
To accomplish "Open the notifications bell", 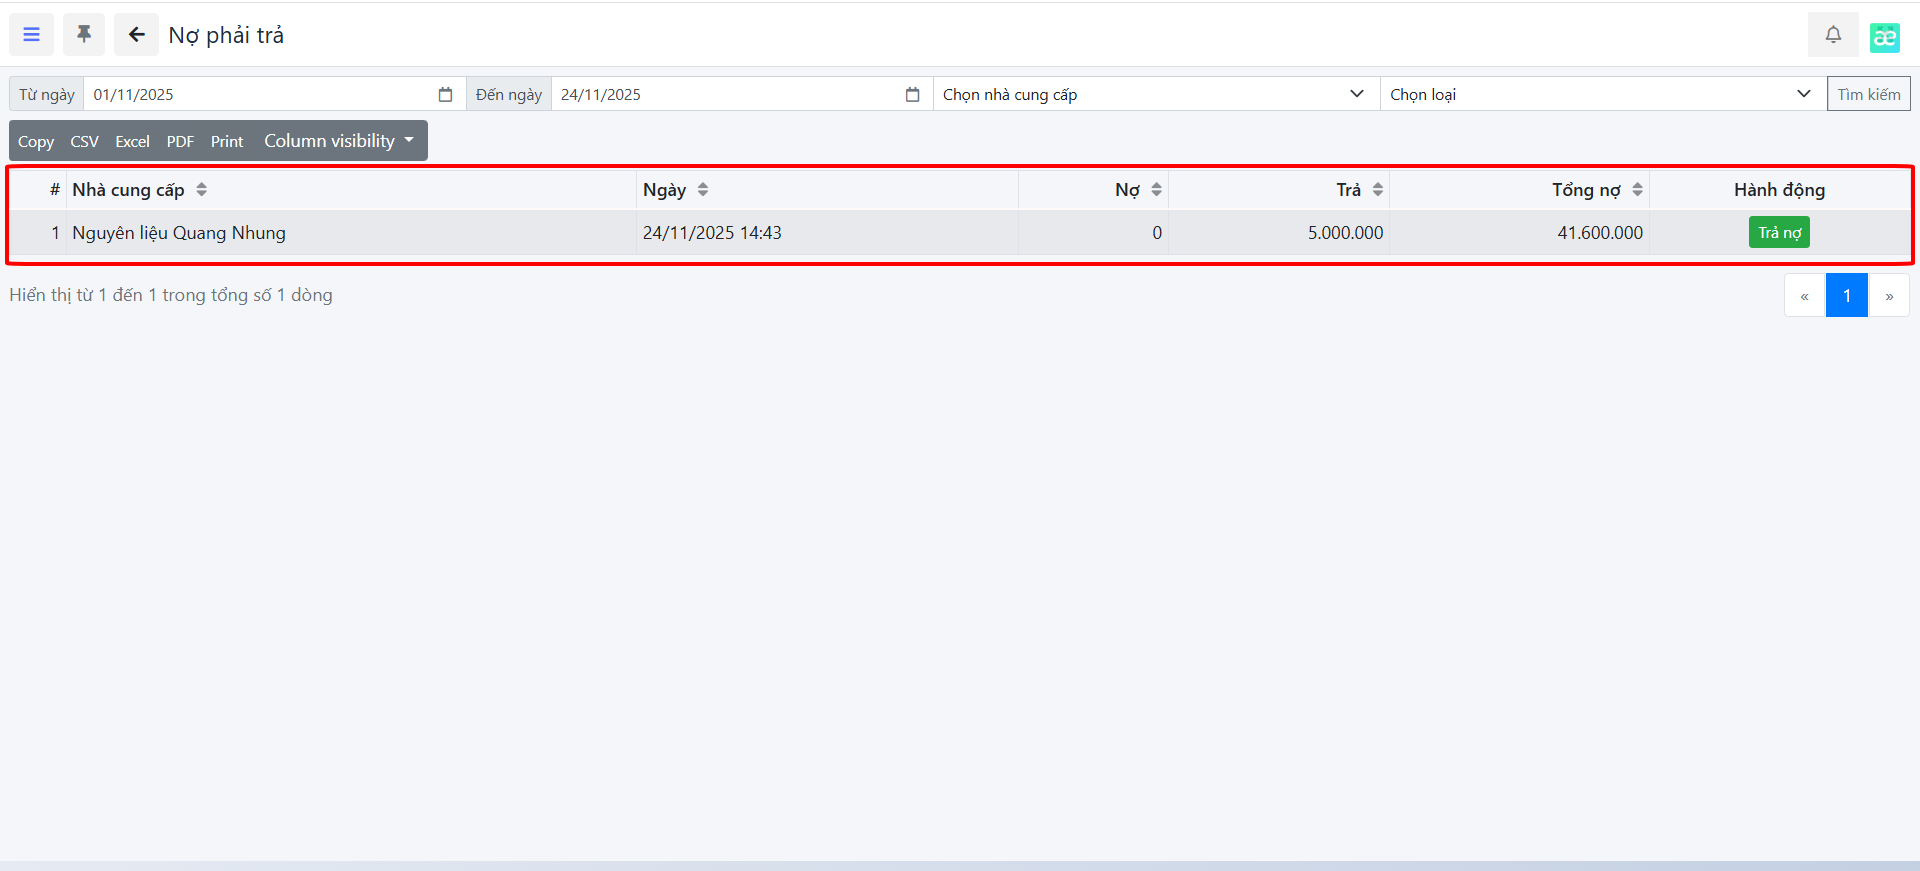I will point(1832,35).
